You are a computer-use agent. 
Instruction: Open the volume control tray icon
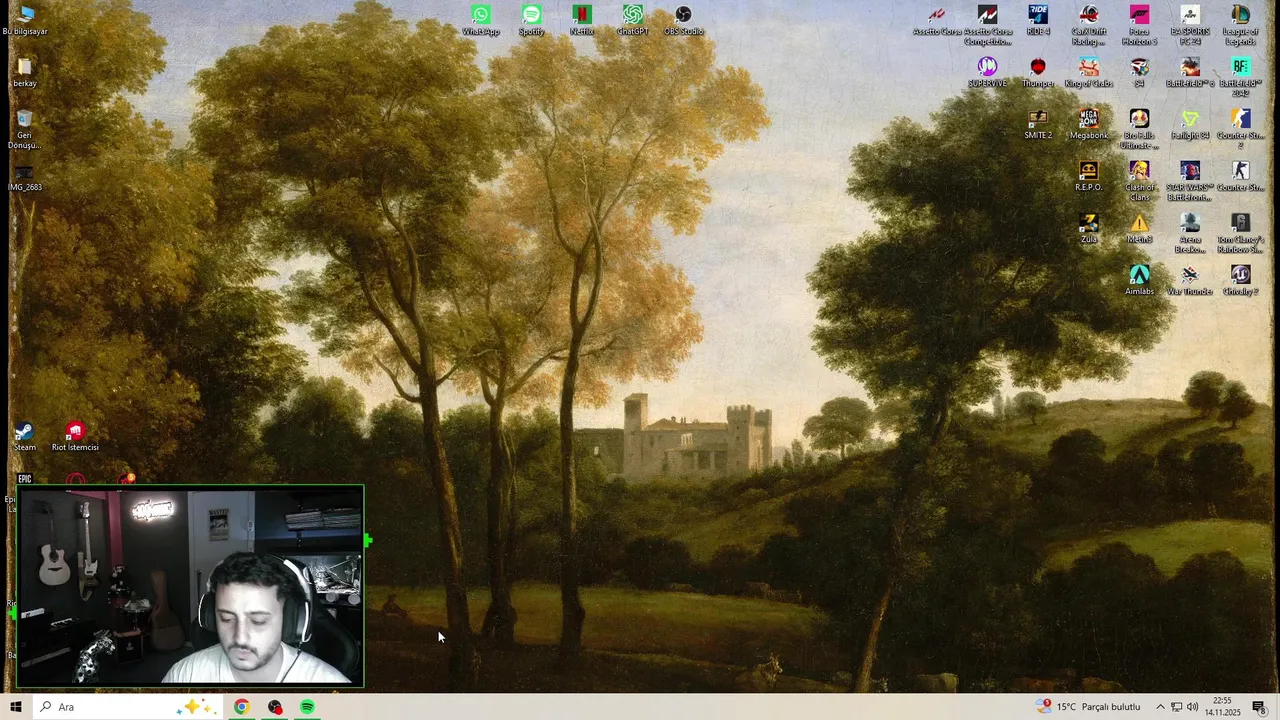(x=1192, y=707)
